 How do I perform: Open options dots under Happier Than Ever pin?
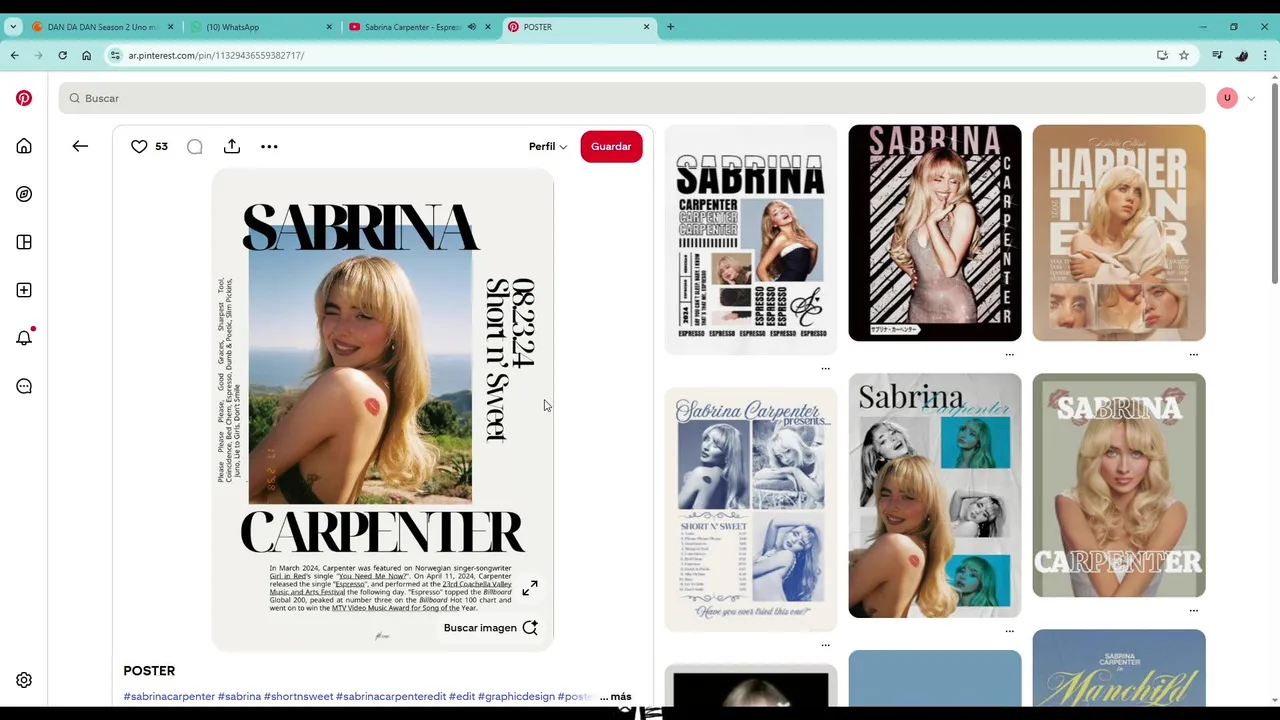click(1193, 354)
